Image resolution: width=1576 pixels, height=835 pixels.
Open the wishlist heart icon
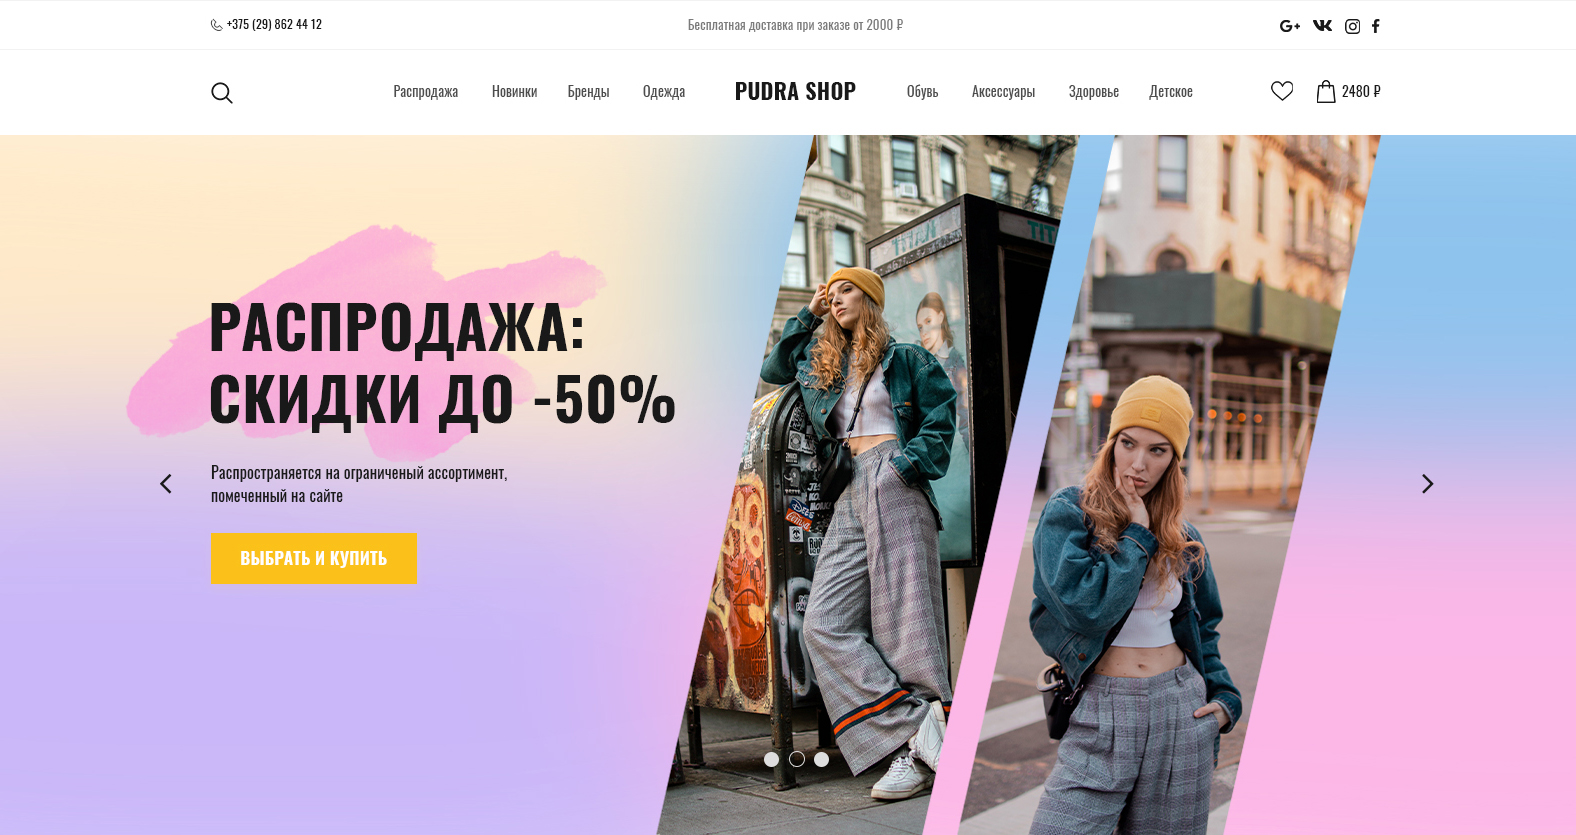point(1282,91)
